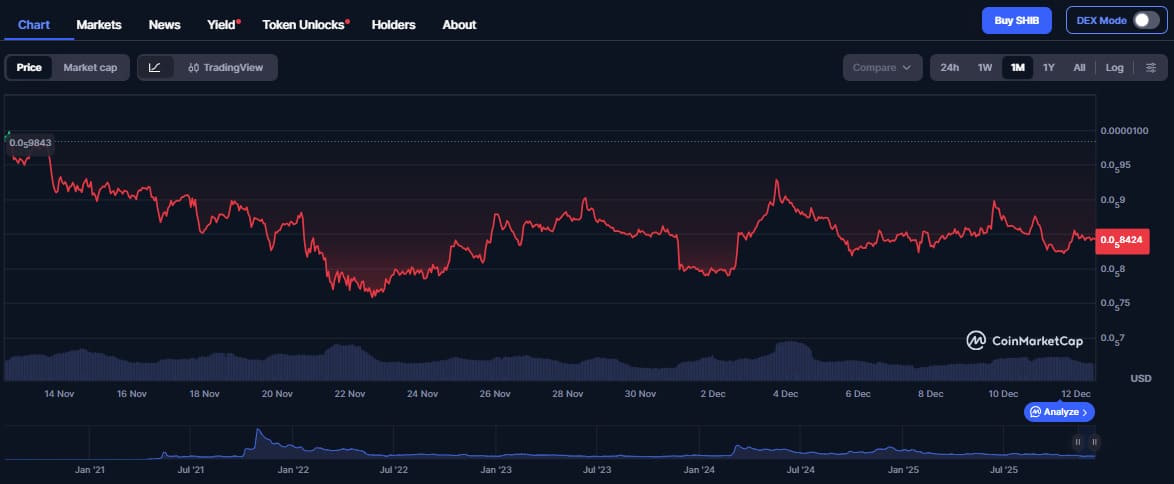Switch to the line chart view icon

155,67
